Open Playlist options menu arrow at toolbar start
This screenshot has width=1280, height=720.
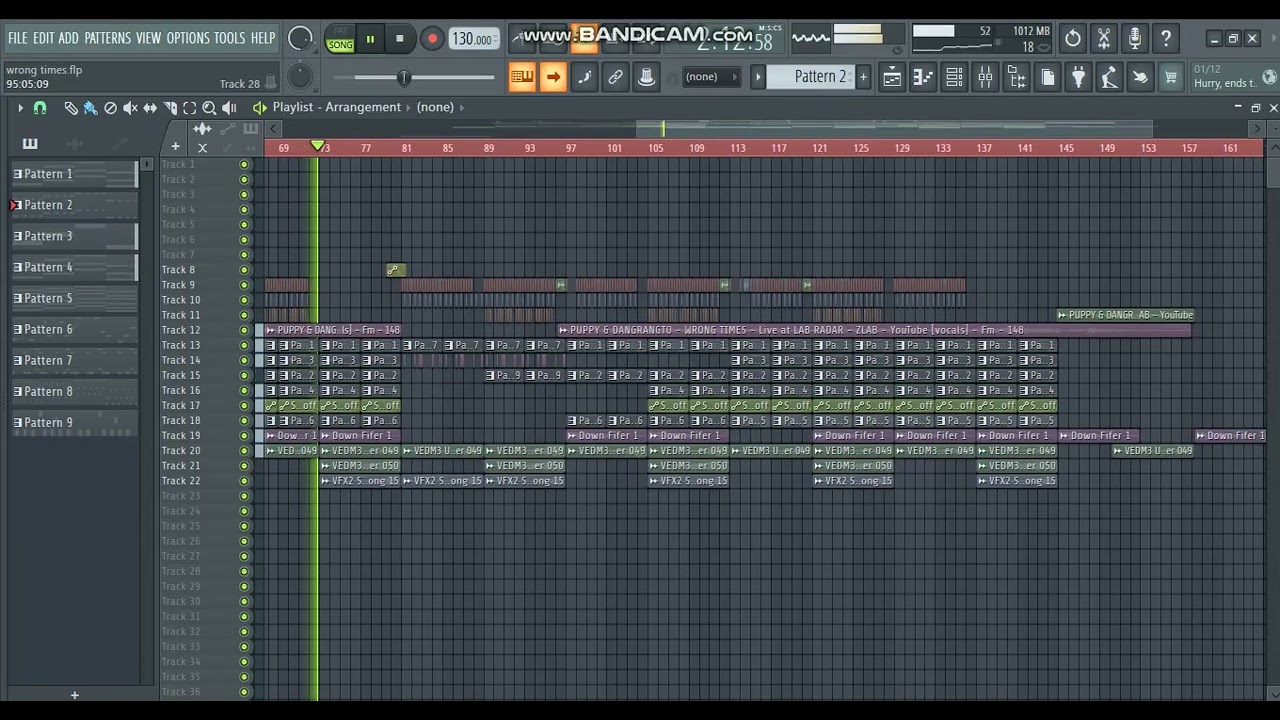20,107
